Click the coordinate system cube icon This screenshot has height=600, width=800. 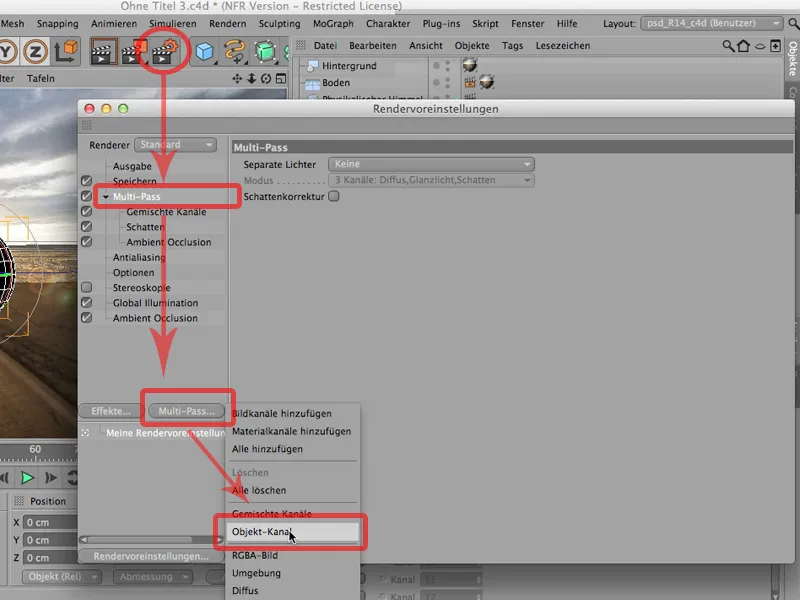[x=66, y=51]
